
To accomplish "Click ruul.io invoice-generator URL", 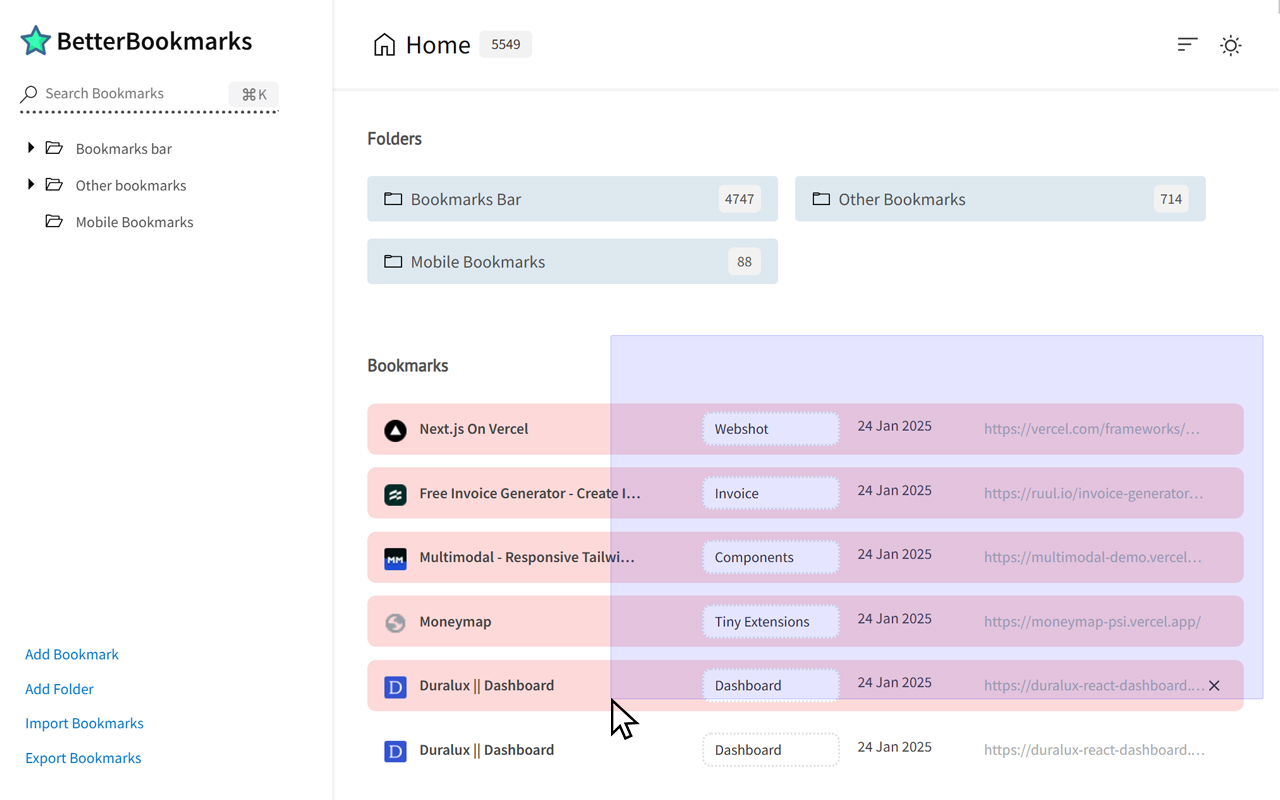I will pyautogui.click(x=1094, y=493).
